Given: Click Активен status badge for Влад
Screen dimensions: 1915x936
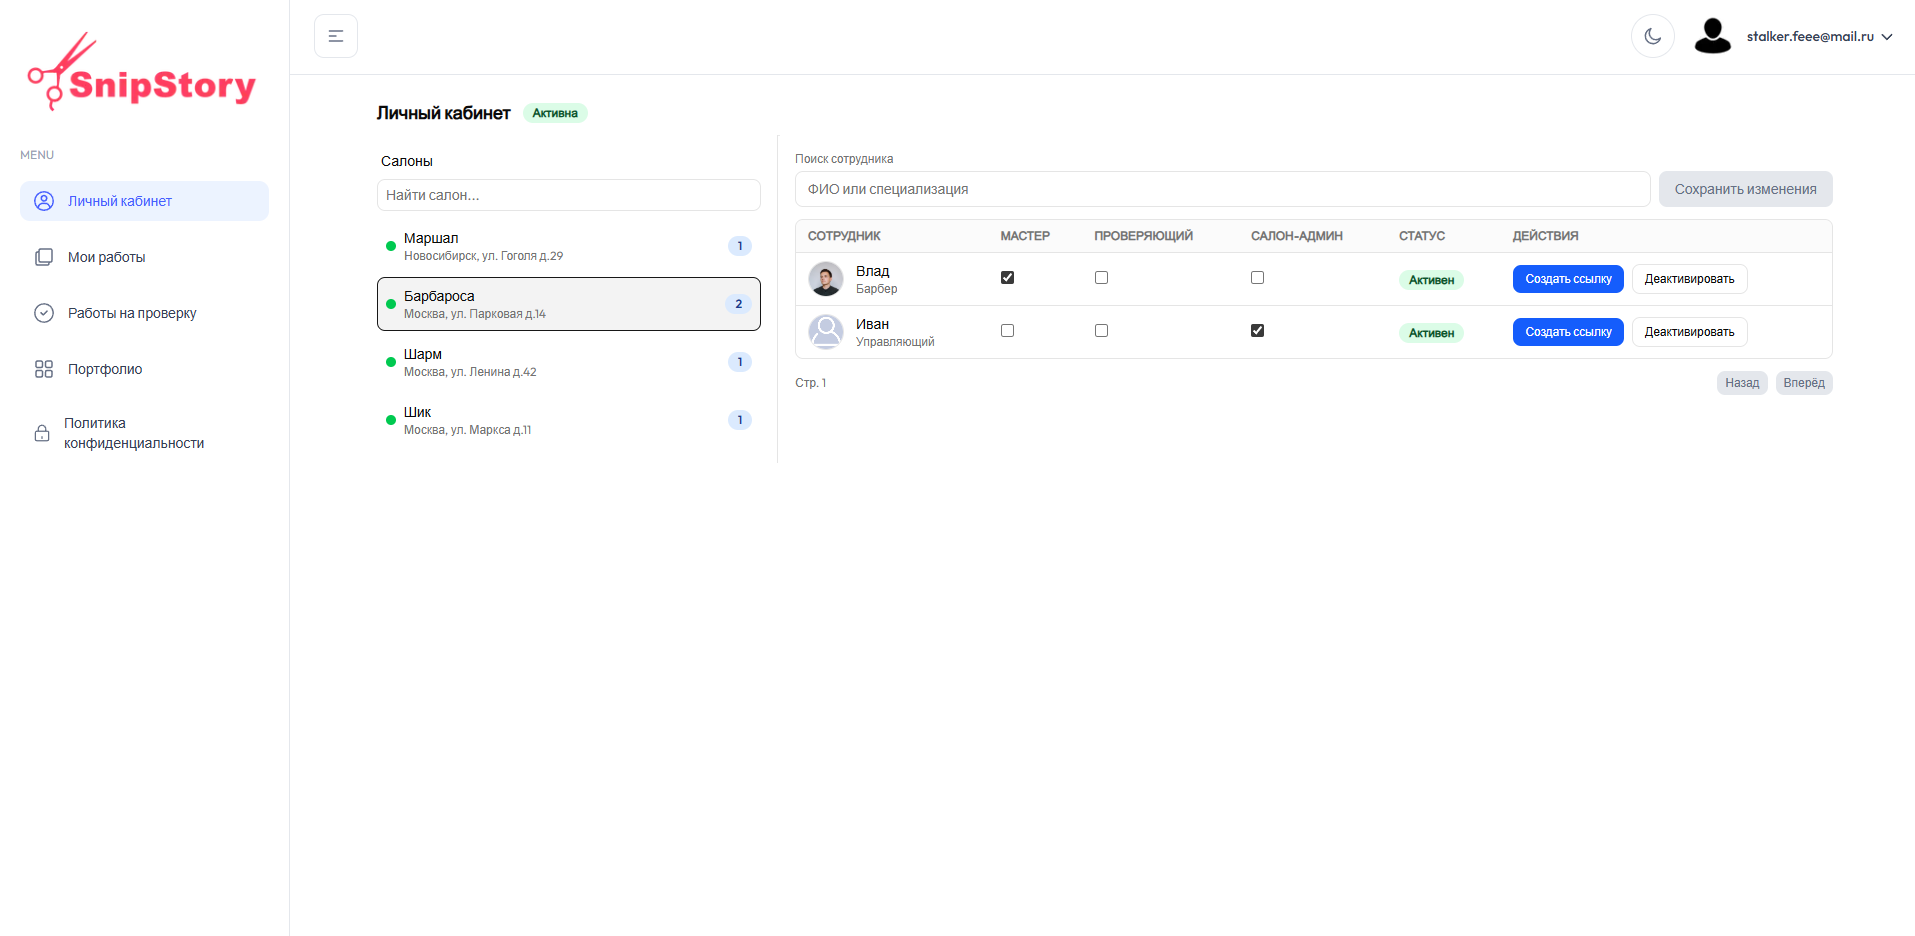Looking at the screenshot, I should point(1431,280).
